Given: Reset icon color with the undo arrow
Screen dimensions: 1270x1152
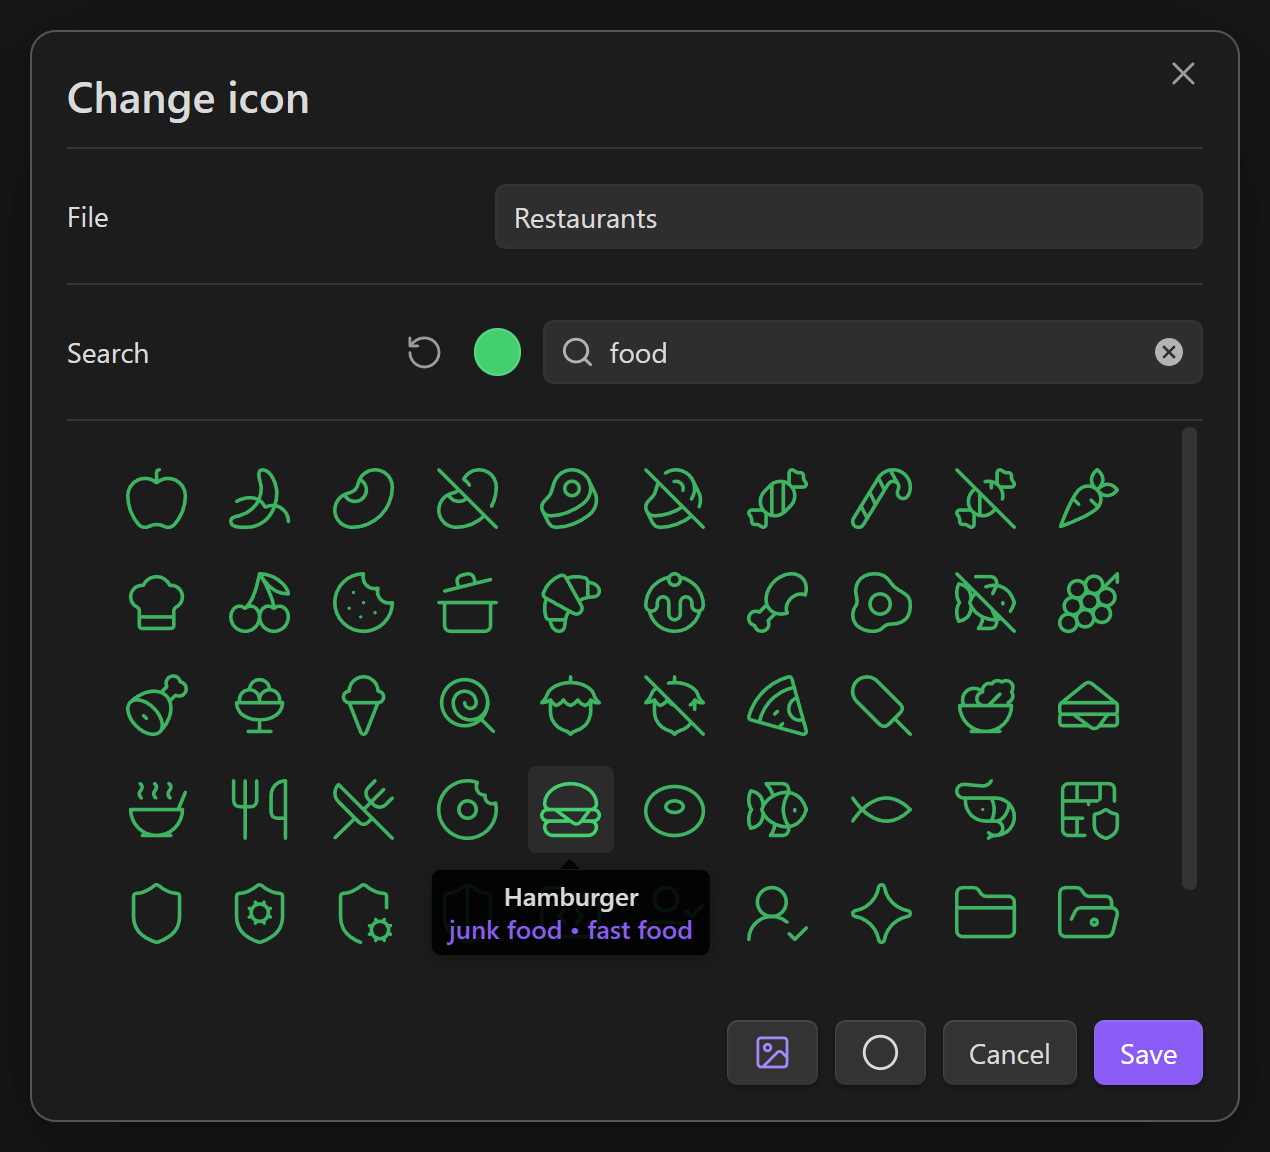Looking at the screenshot, I should pos(424,352).
